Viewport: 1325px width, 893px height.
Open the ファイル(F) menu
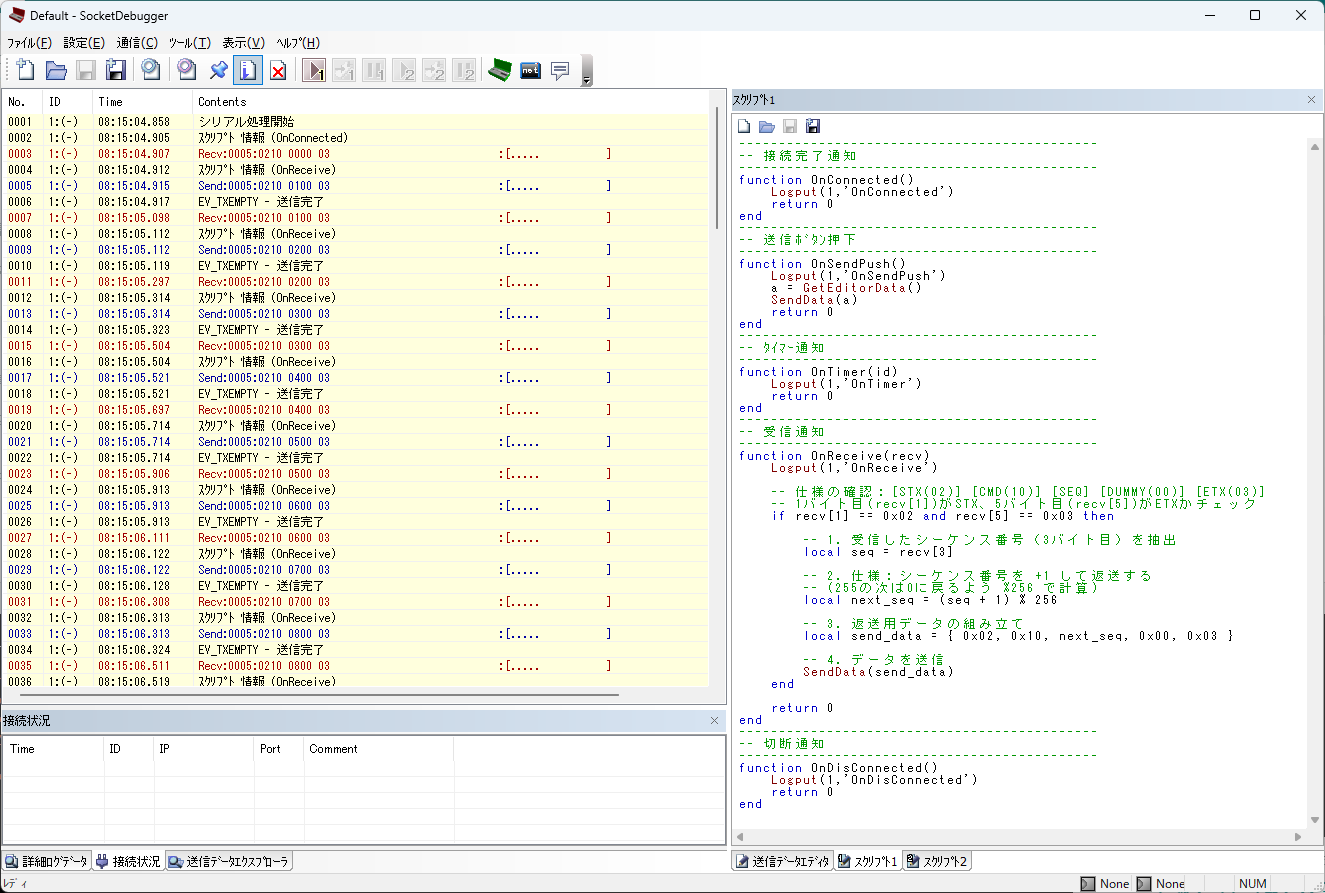coord(29,43)
